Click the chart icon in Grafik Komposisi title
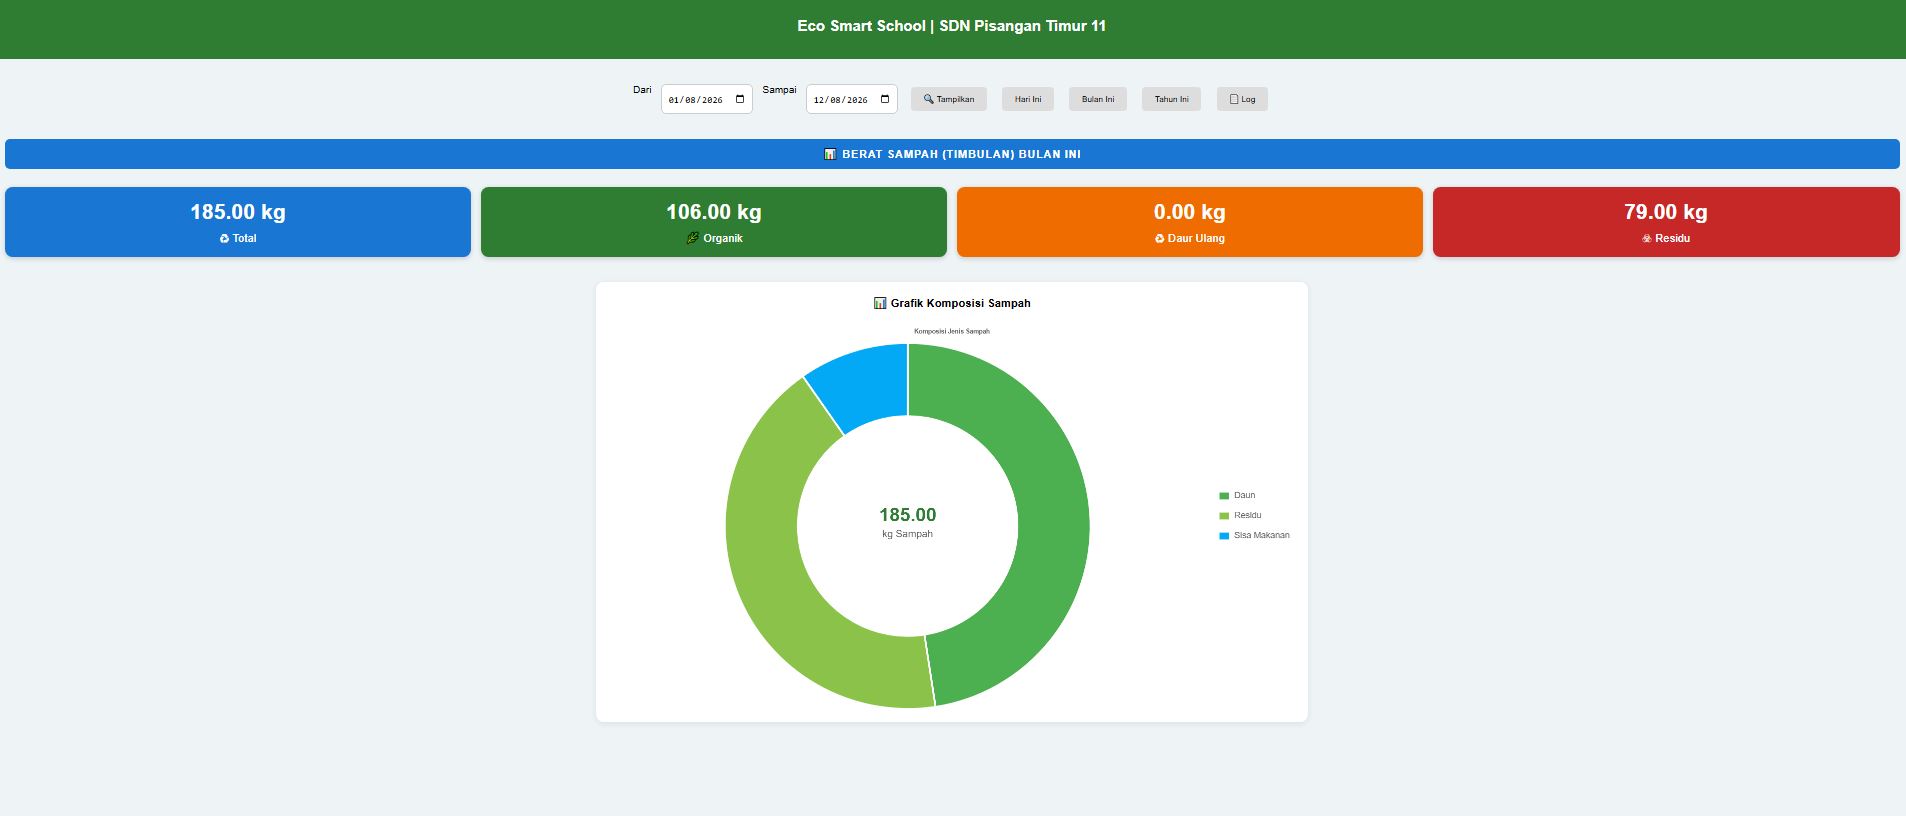Screen dimensions: 1906x816 880,303
